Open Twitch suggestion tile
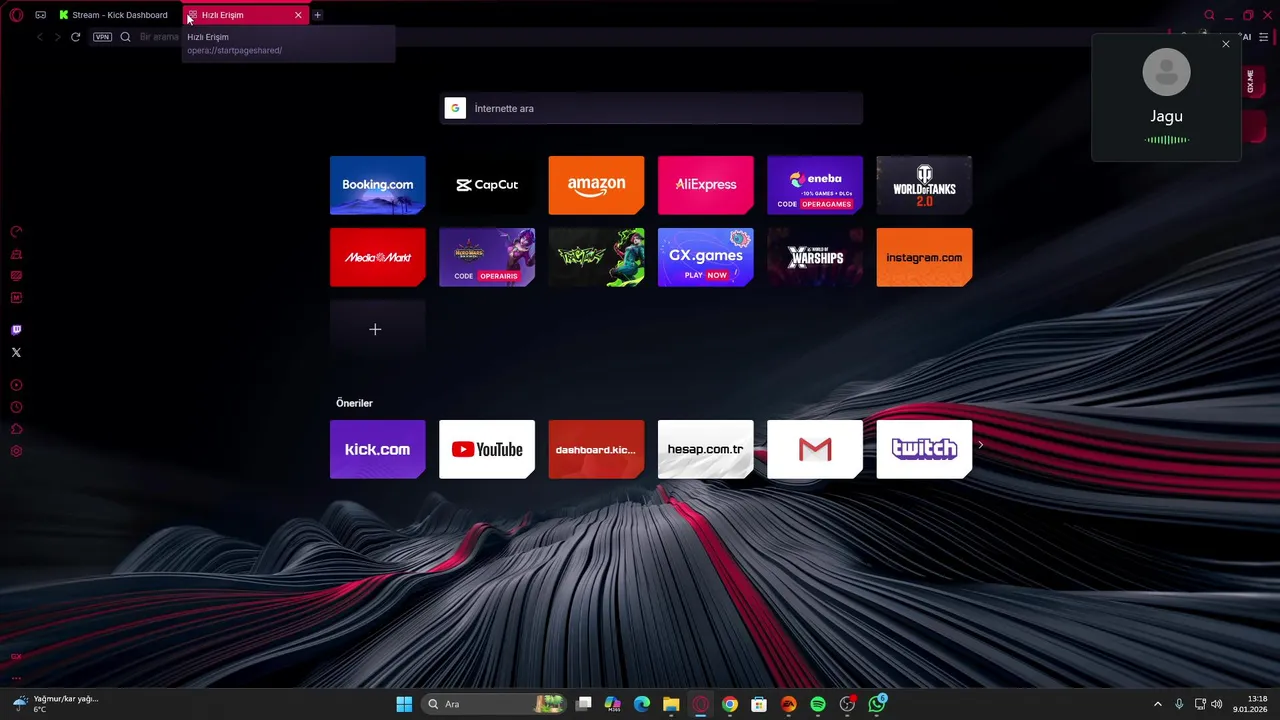Image resolution: width=1280 pixels, height=720 pixels. point(924,449)
